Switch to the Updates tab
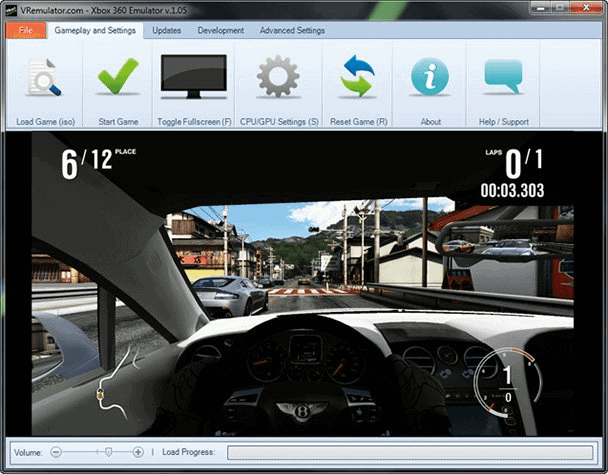Image resolution: width=608 pixels, height=474 pixels. [x=166, y=31]
